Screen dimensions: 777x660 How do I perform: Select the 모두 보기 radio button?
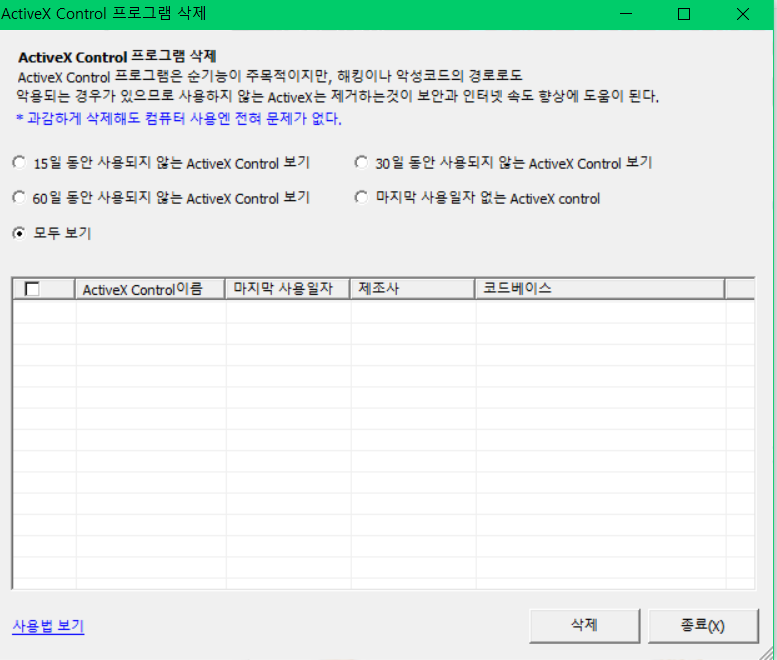[19, 233]
